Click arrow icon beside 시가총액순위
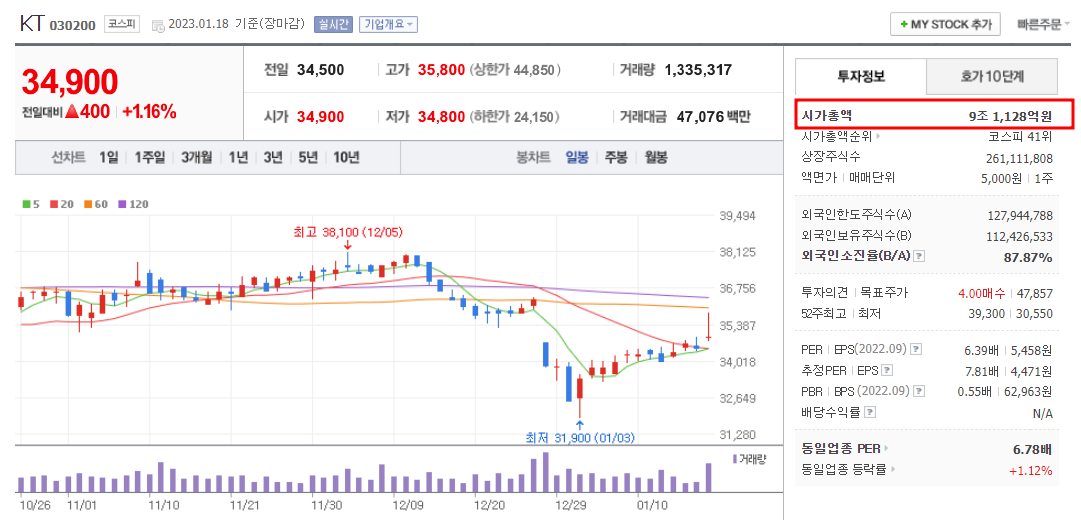 (878, 136)
